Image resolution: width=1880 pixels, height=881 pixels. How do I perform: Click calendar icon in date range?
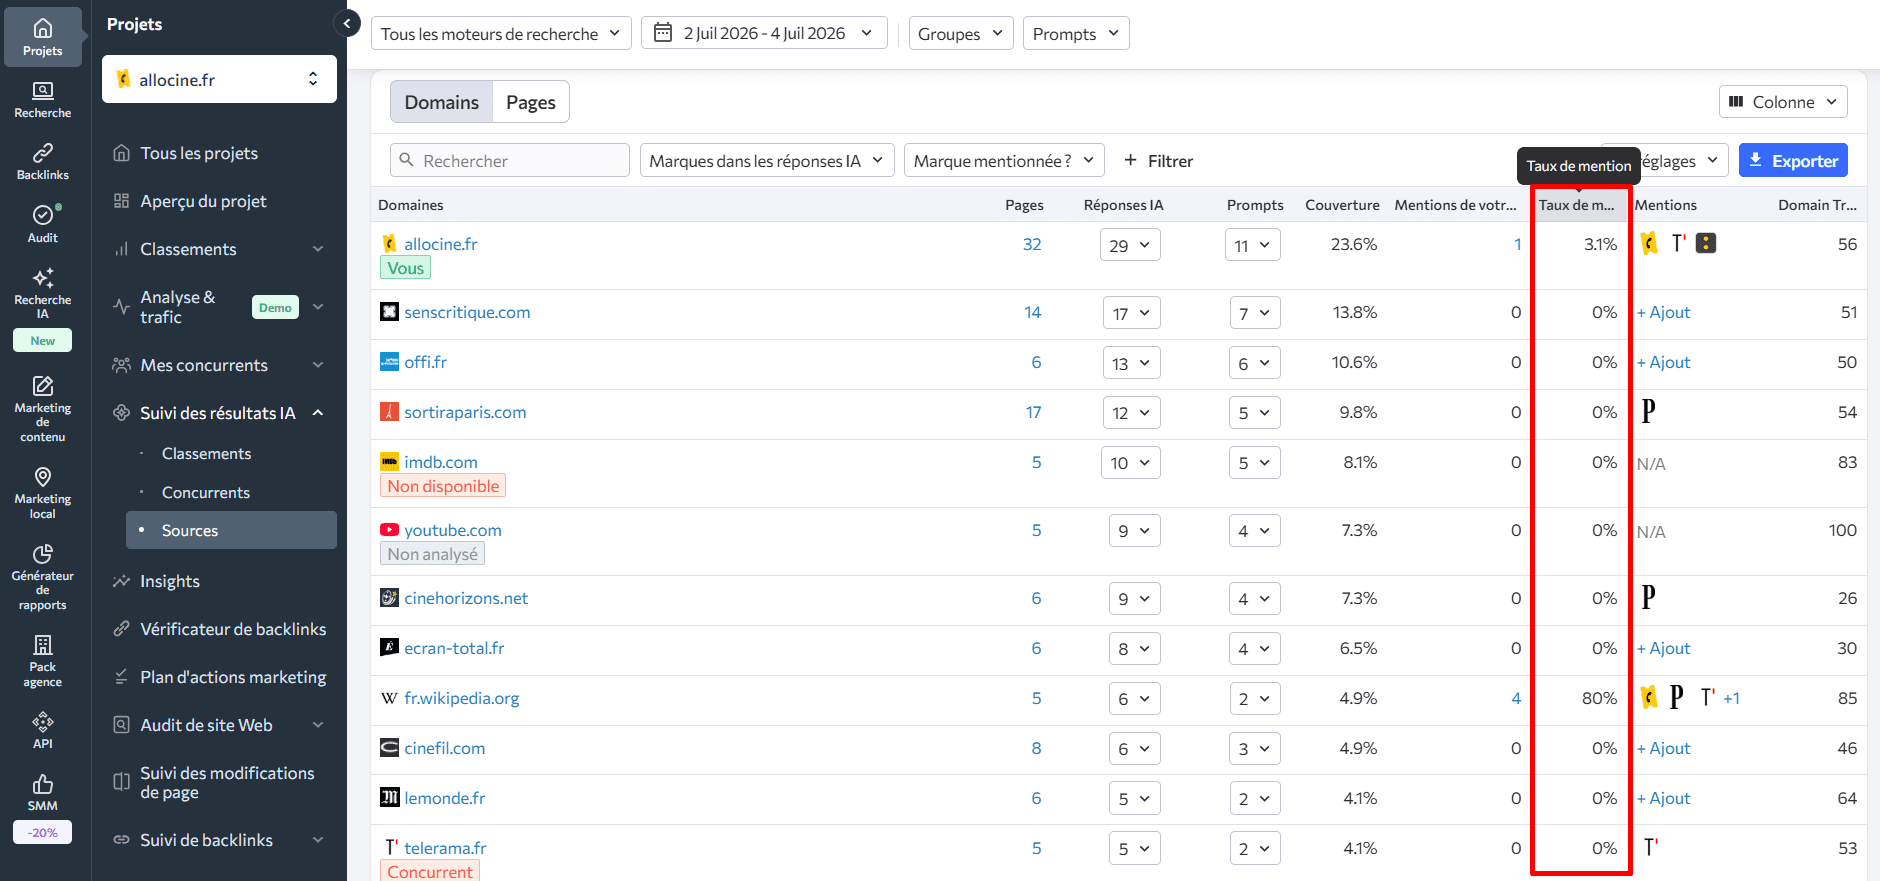coord(662,33)
